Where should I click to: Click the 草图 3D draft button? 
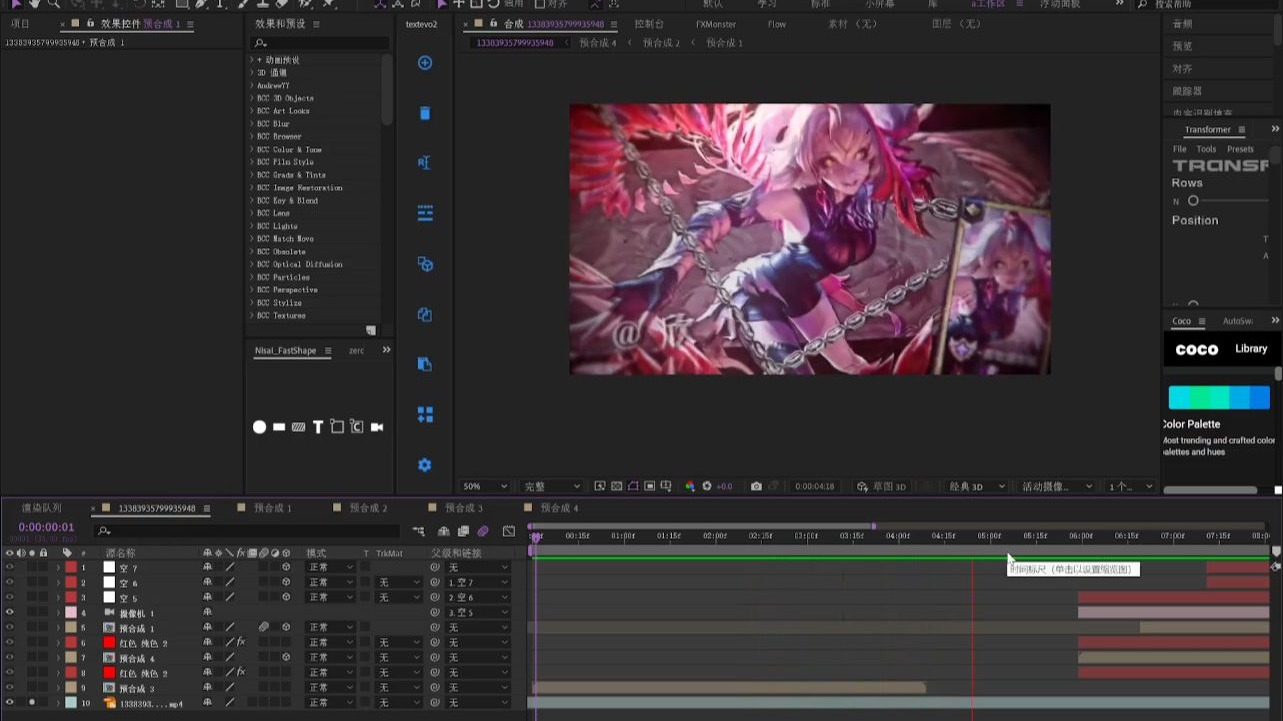tap(881, 486)
